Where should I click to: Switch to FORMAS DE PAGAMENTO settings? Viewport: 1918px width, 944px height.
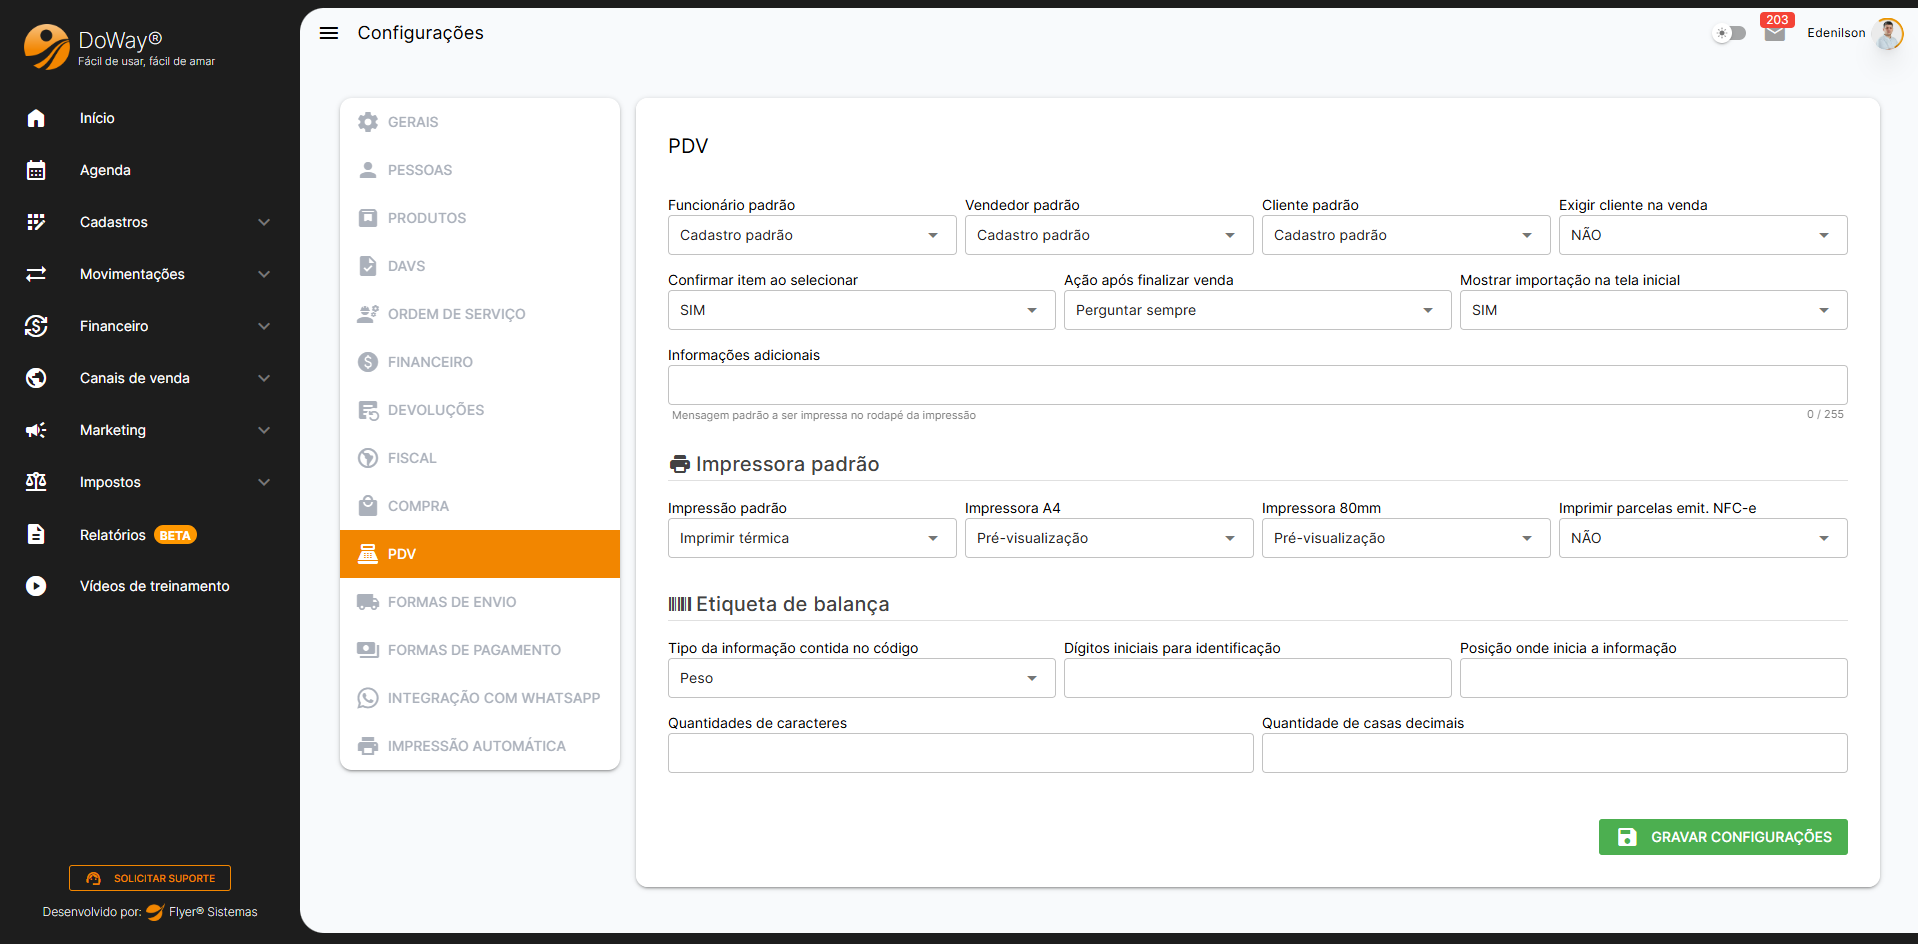coord(474,650)
